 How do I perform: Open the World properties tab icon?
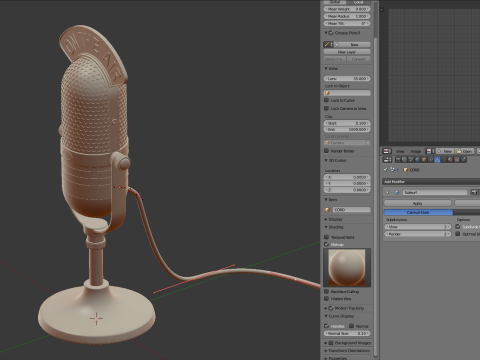tap(417, 159)
